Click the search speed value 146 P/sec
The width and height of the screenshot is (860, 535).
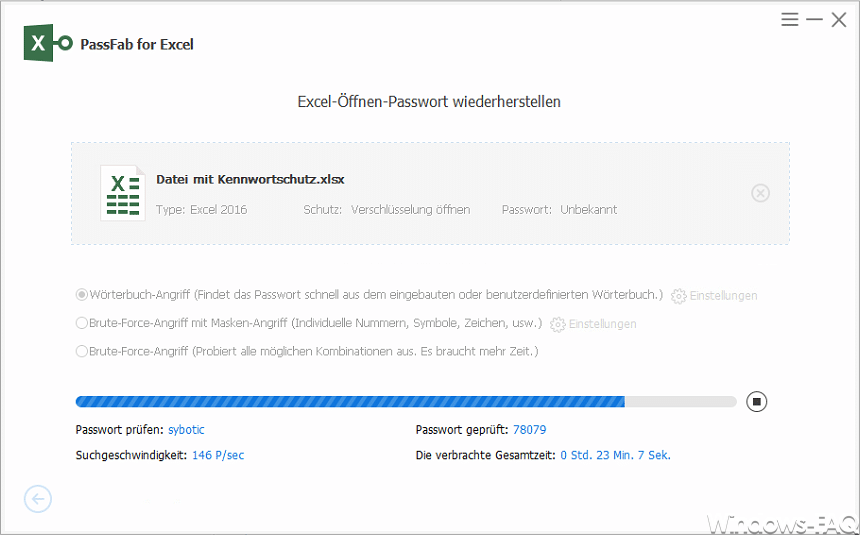(x=218, y=455)
